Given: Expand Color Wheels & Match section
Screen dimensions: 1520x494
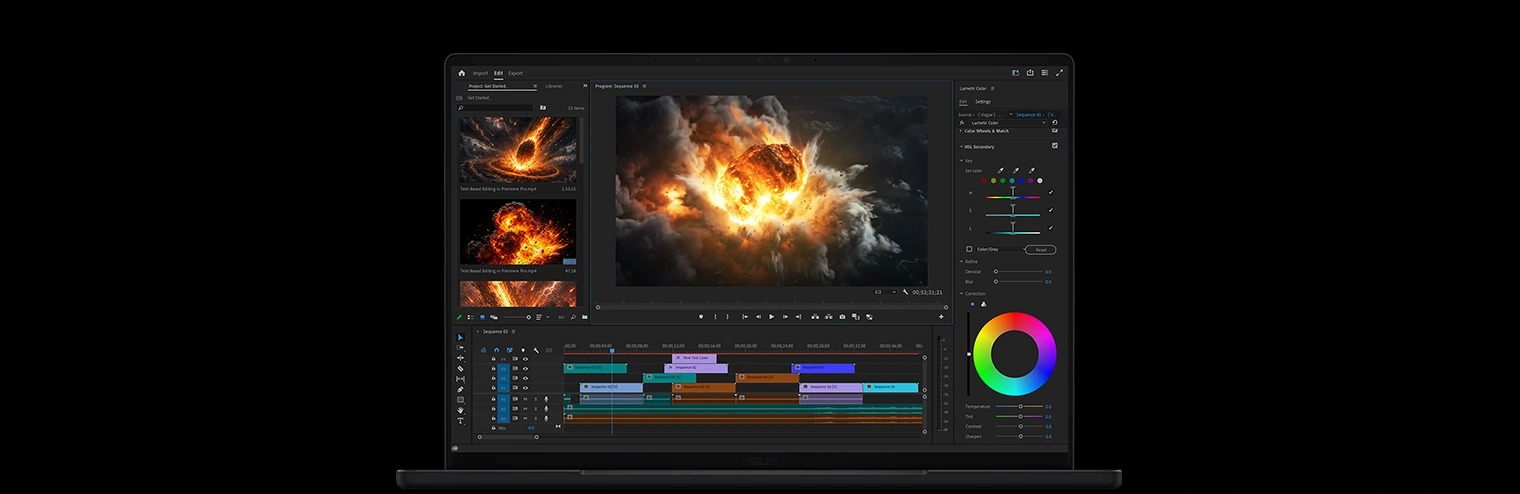Looking at the screenshot, I should [961, 131].
